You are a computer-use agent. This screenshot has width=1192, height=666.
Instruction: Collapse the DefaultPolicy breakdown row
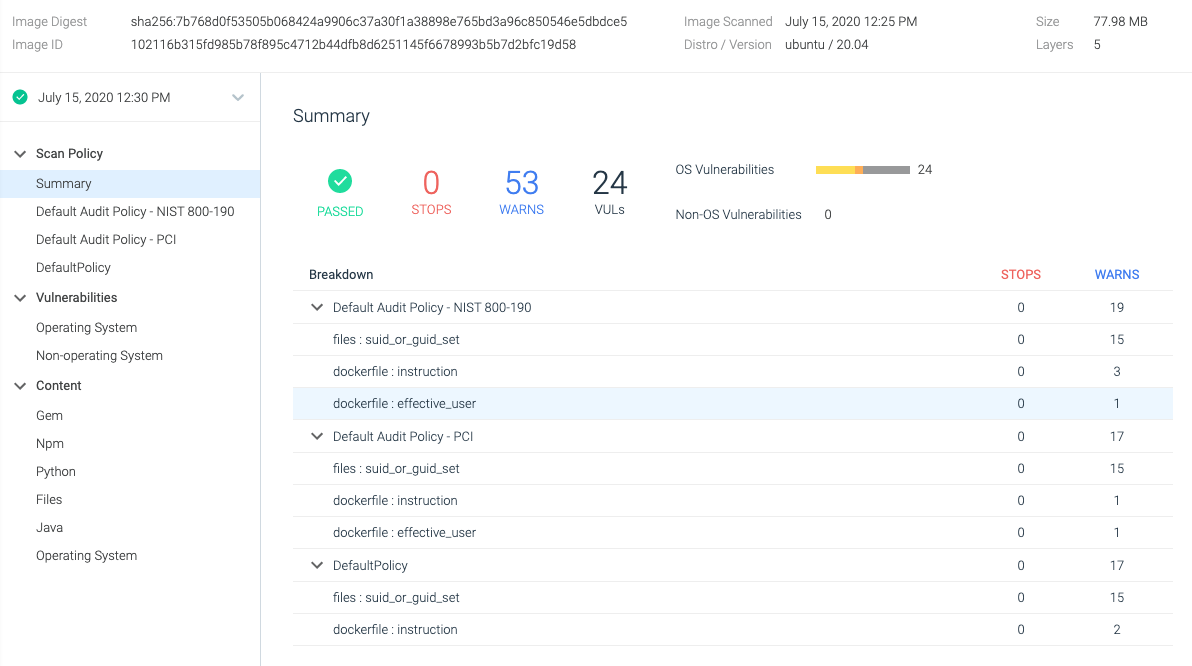[316, 565]
